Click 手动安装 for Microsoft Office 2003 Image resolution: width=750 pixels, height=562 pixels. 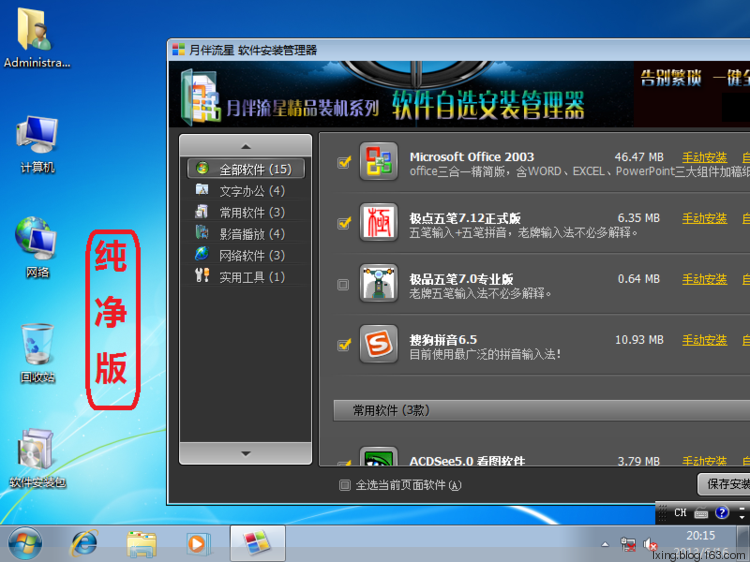click(705, 157)
